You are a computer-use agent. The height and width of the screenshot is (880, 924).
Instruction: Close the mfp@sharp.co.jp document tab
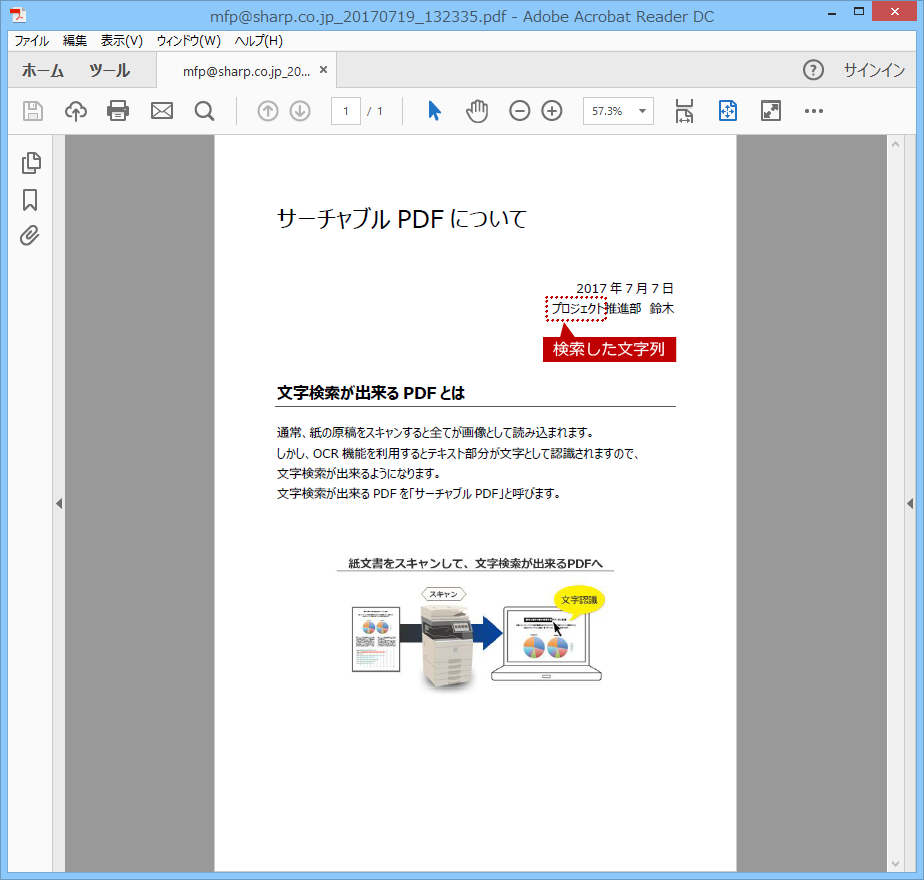[x=324, y=70]
